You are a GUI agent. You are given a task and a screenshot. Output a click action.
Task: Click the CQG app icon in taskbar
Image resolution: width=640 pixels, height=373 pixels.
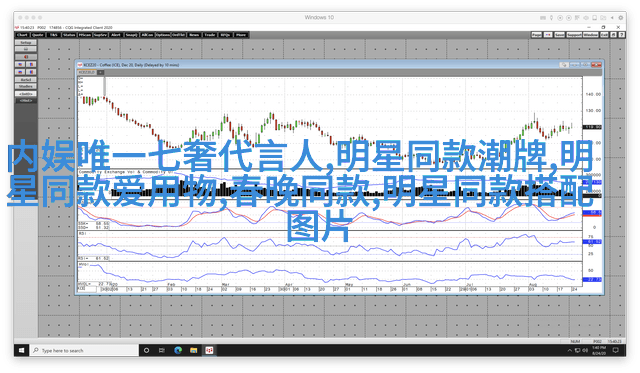point(209,350)
